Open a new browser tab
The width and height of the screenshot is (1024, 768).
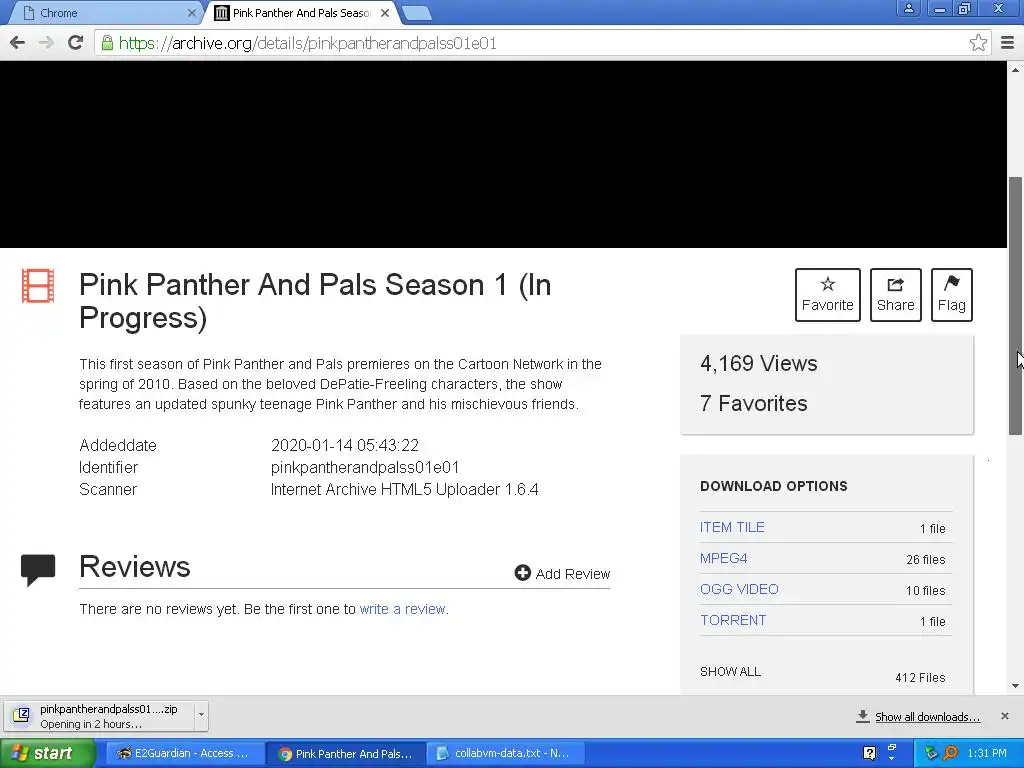pos(416,13)
